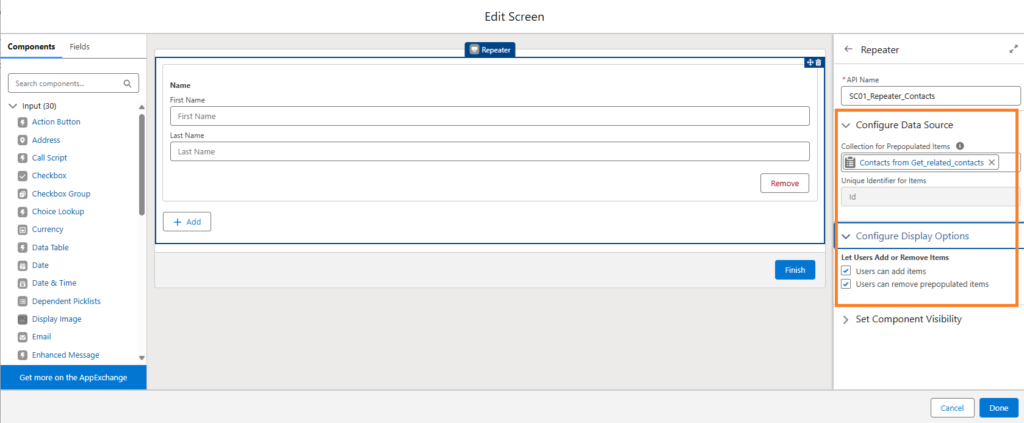Screen dimensions: 1024x423
Task: Collapse the Configure Data Source section
Action: pyautogui.click(x=846, y=125)
